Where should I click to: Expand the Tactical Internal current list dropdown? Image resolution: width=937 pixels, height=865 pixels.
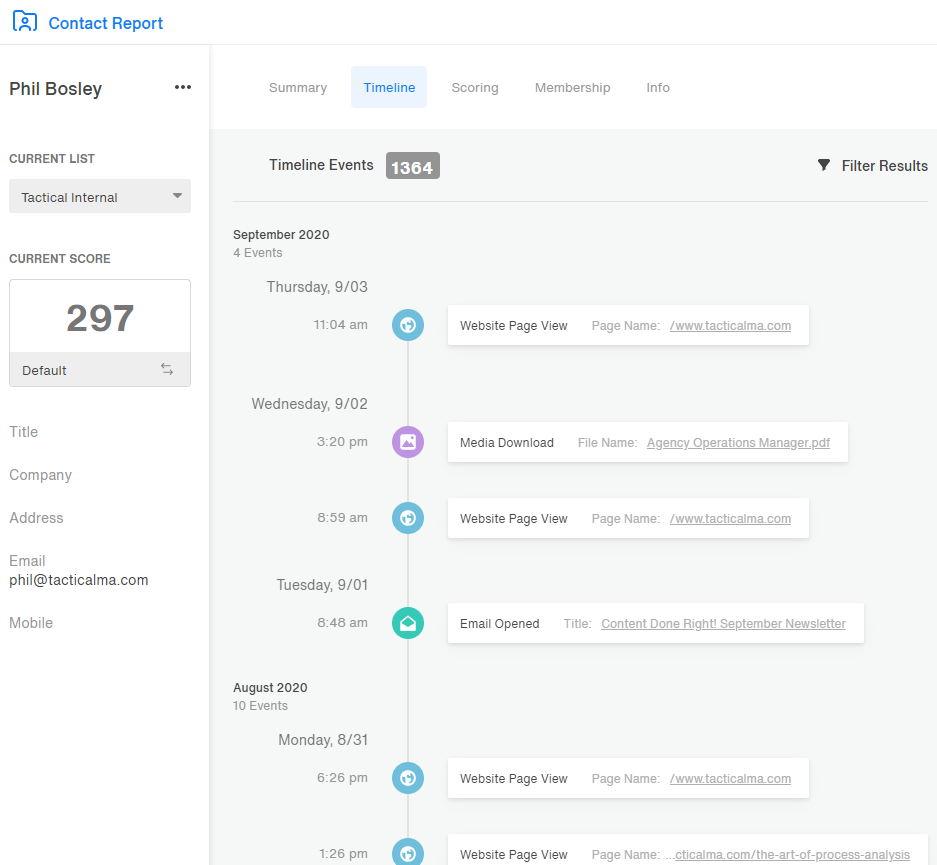click(x=100, y=196)
